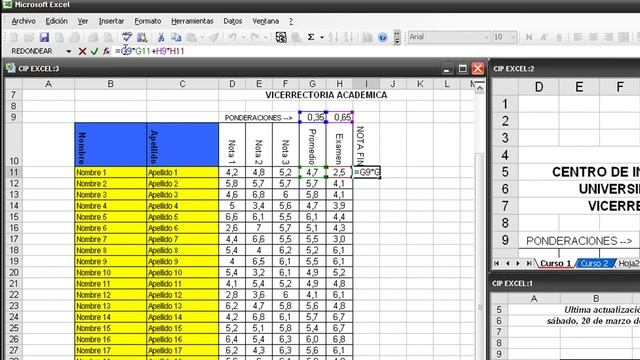The image size is (640, 360).
Task: Open the Archivo menu
Action: [23, 21]
